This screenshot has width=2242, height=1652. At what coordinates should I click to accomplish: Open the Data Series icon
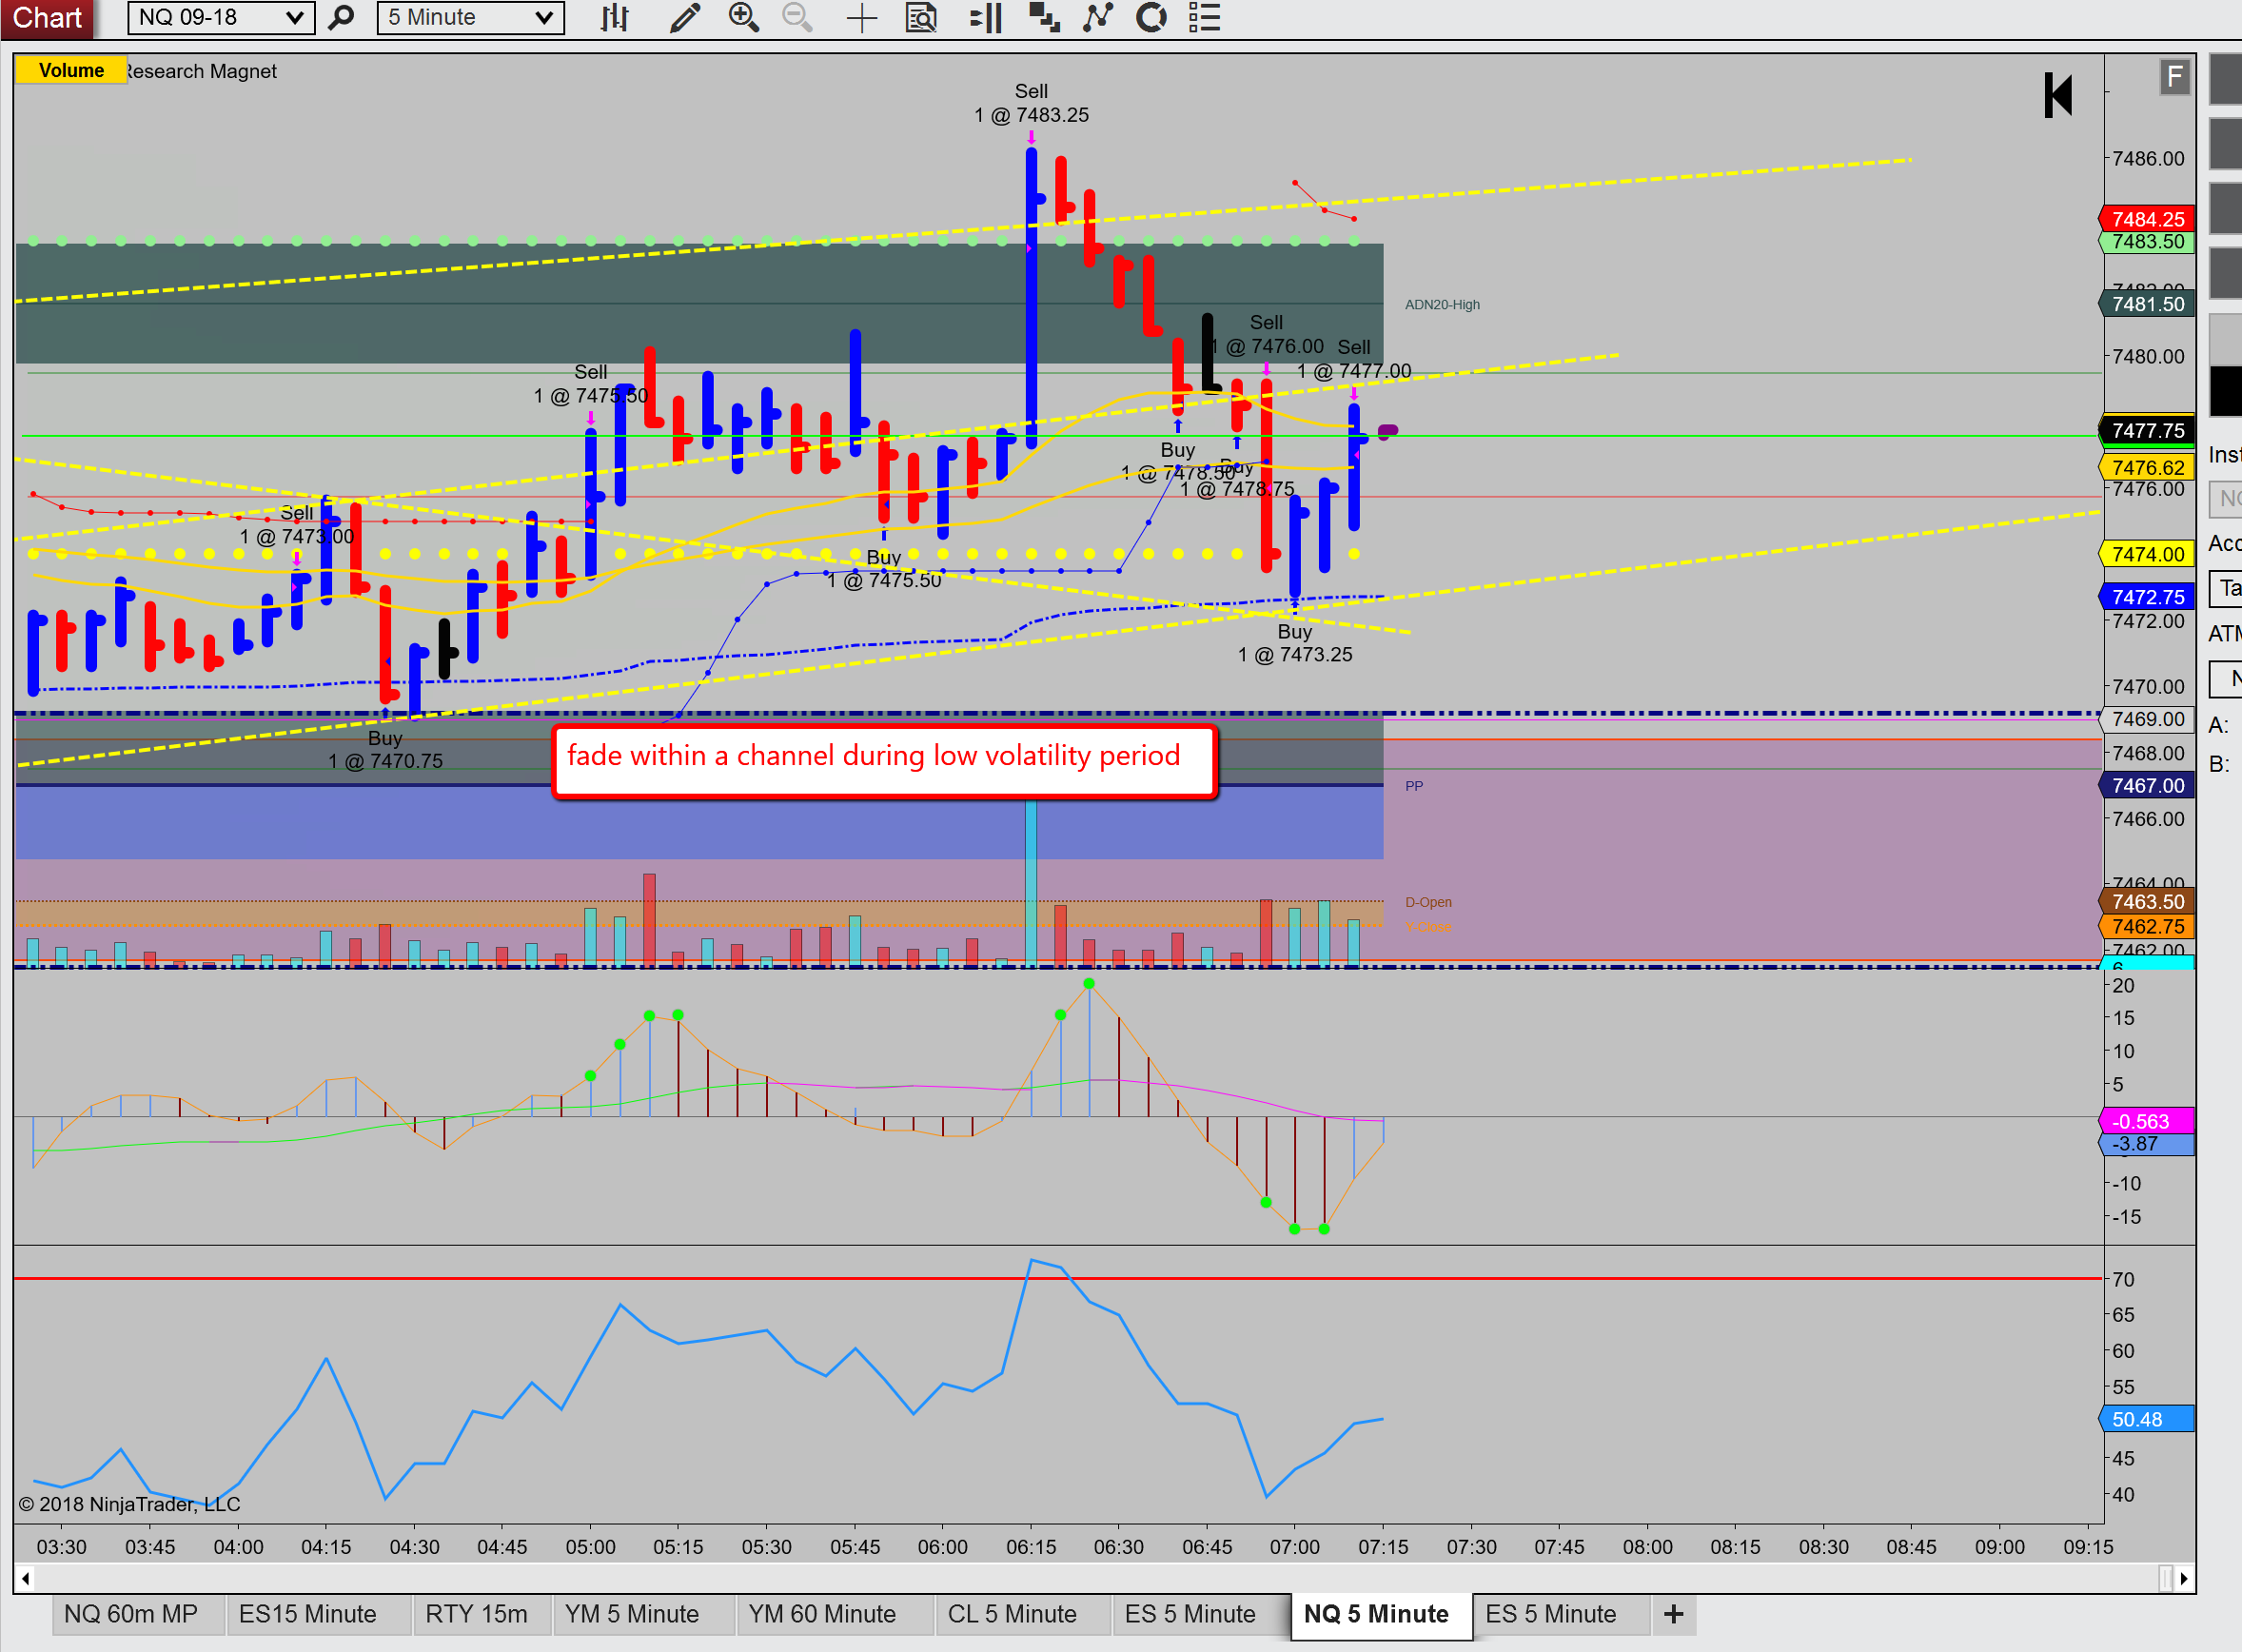[1044, 18]
